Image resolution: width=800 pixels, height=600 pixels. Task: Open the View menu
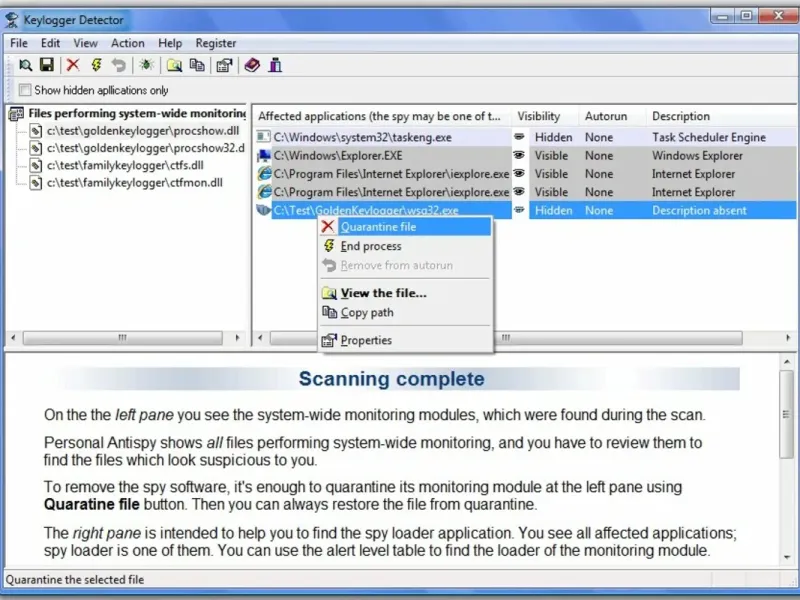coord(85,43)
